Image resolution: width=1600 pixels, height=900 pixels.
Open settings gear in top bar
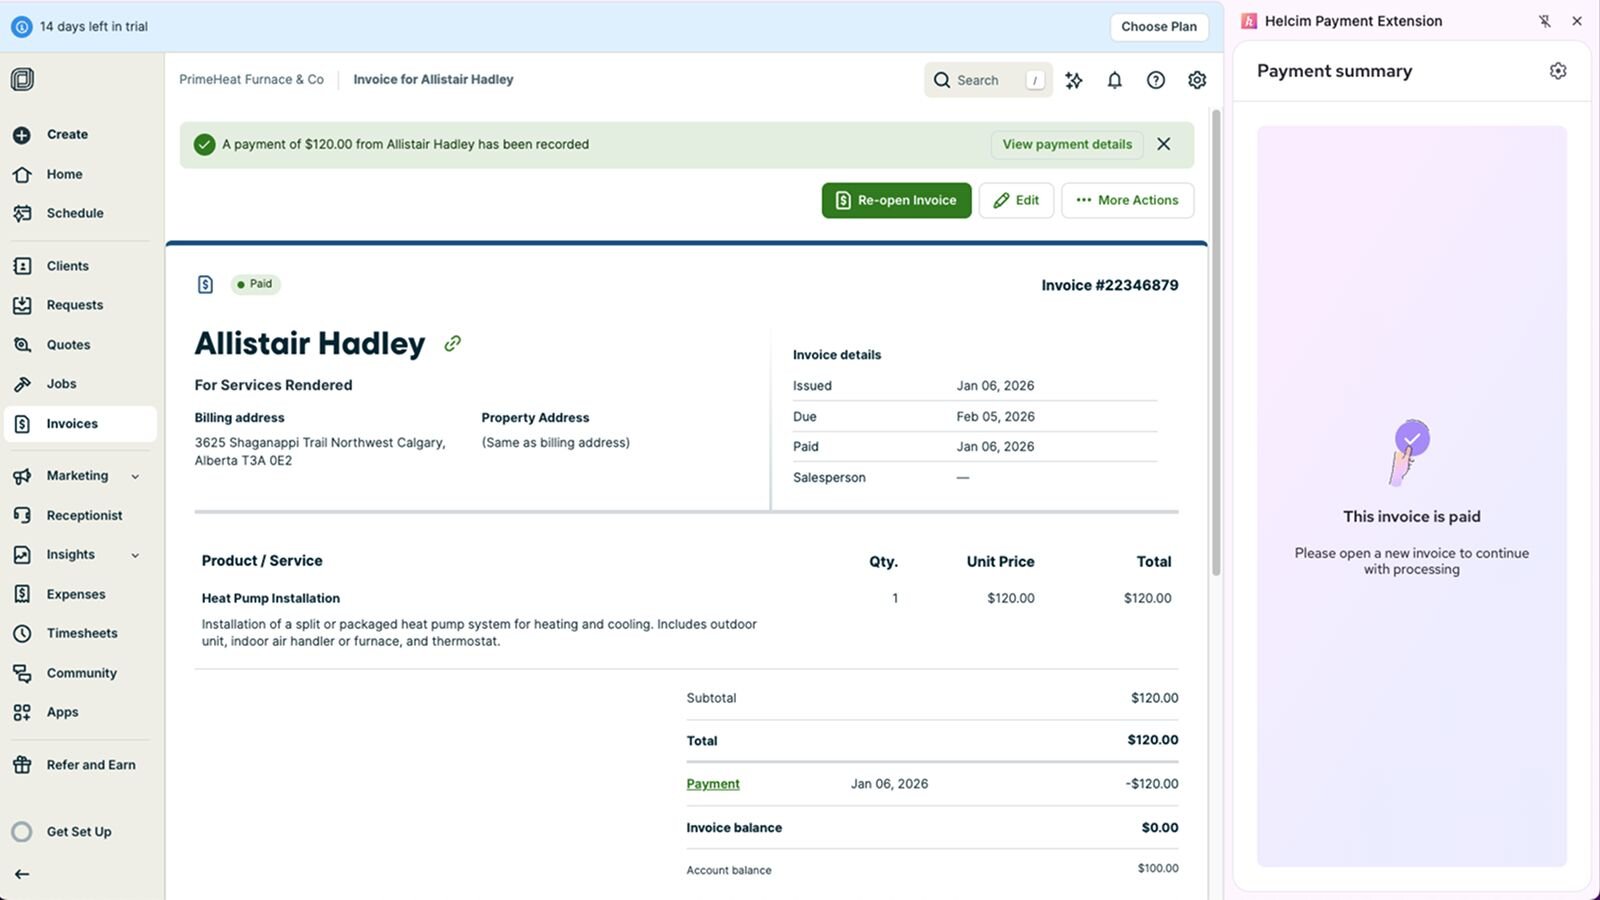click(1196, 80)
